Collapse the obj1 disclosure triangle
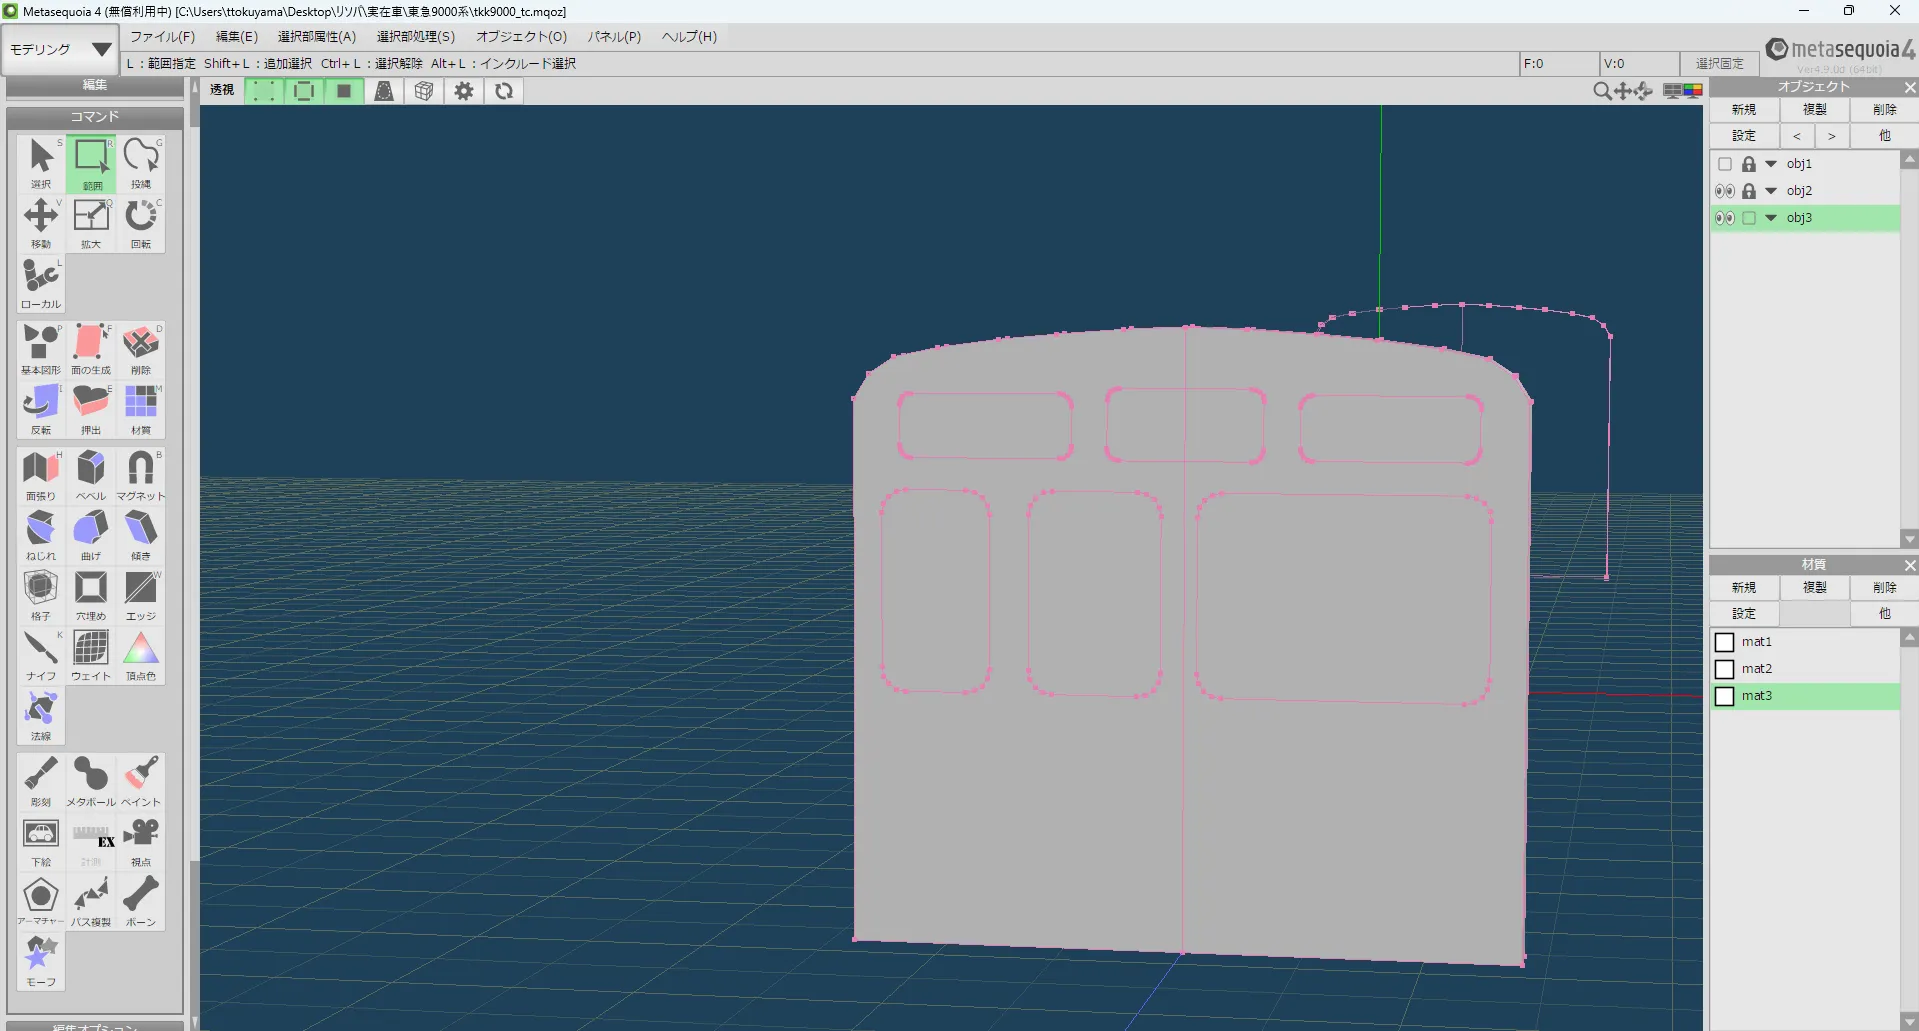 click(1771, 164)
